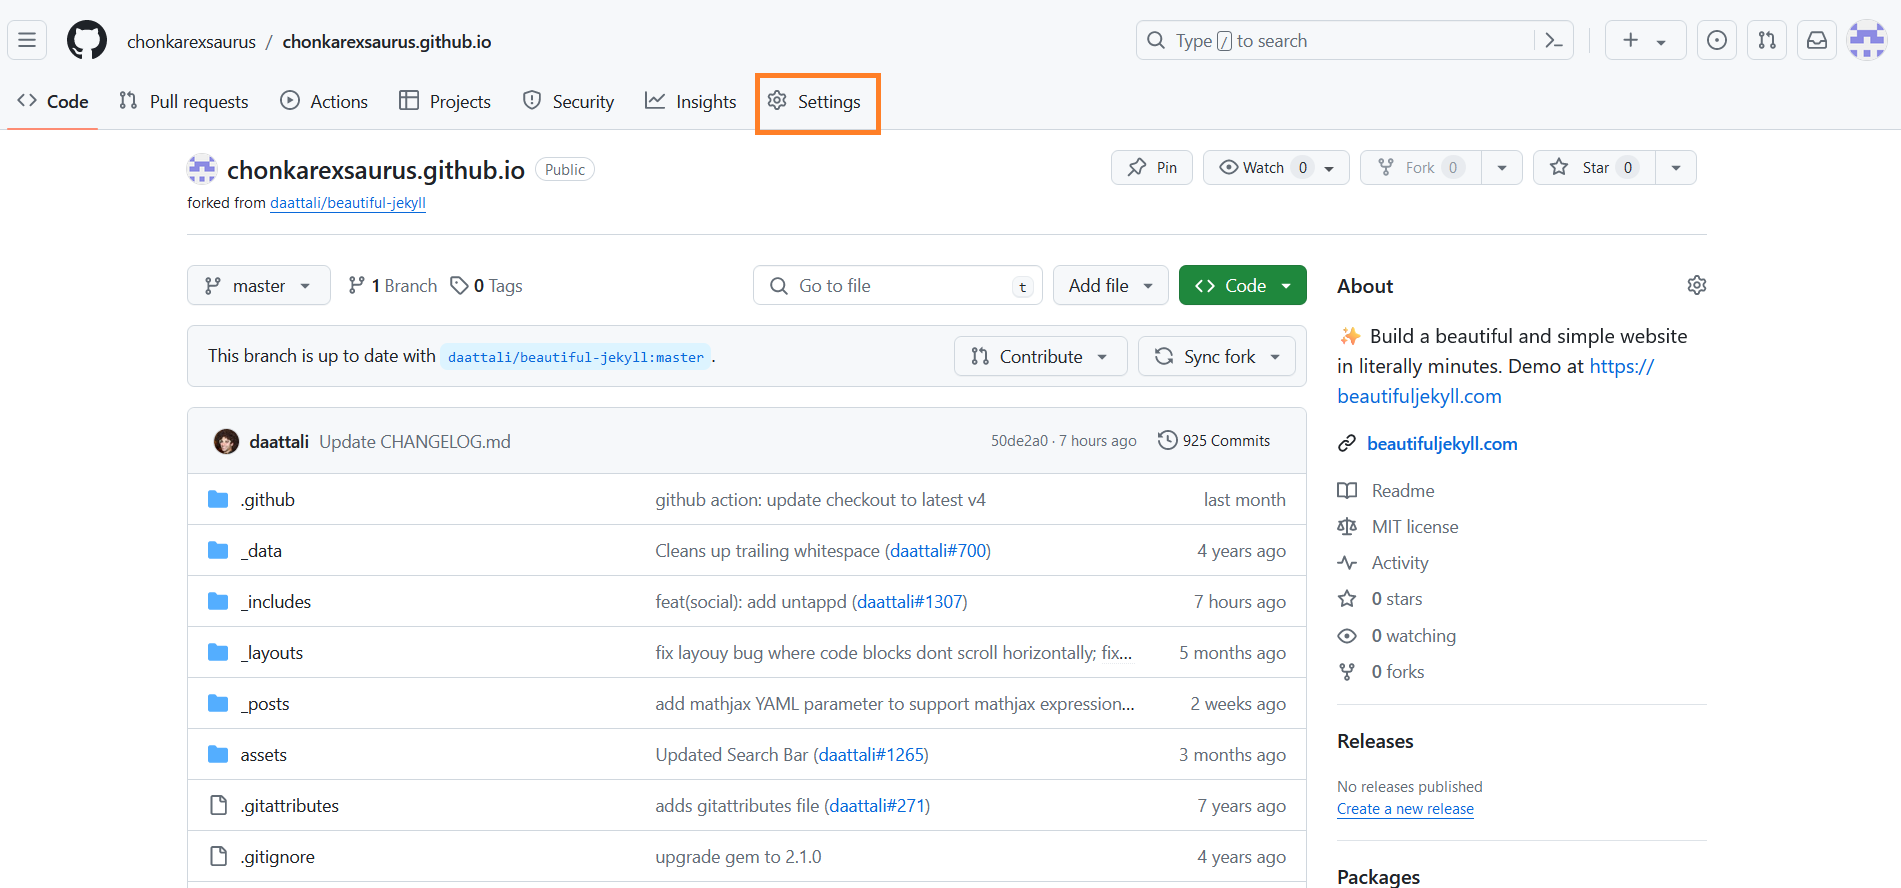This screenshot has height=888, width=1901.
Task: Click daattali/beautiful-jekyll:master branch label
Action: click(576, 357)
